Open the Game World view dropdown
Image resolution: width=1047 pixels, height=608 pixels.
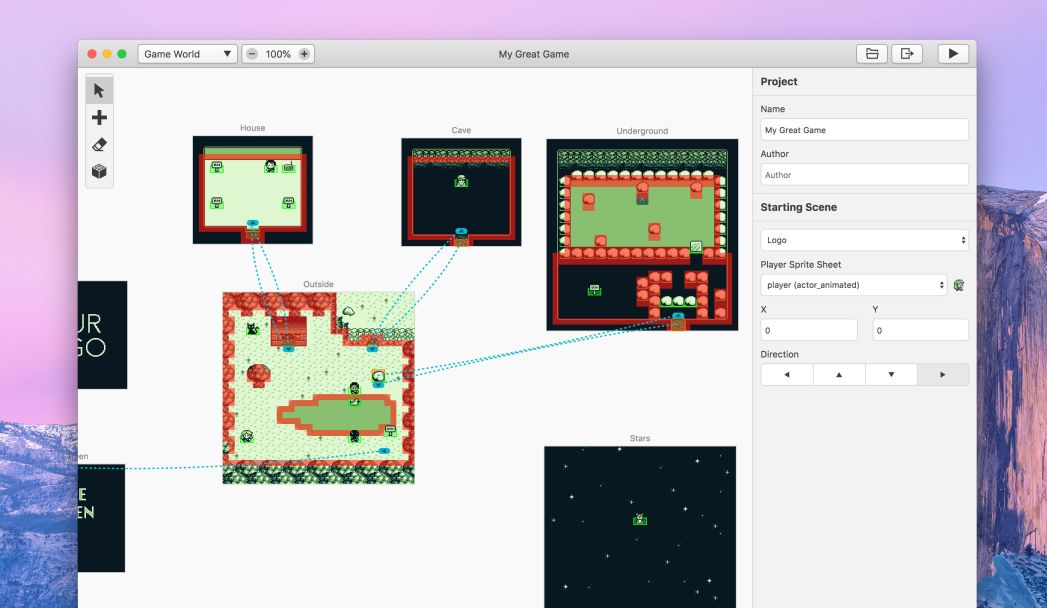coord(188,54)
